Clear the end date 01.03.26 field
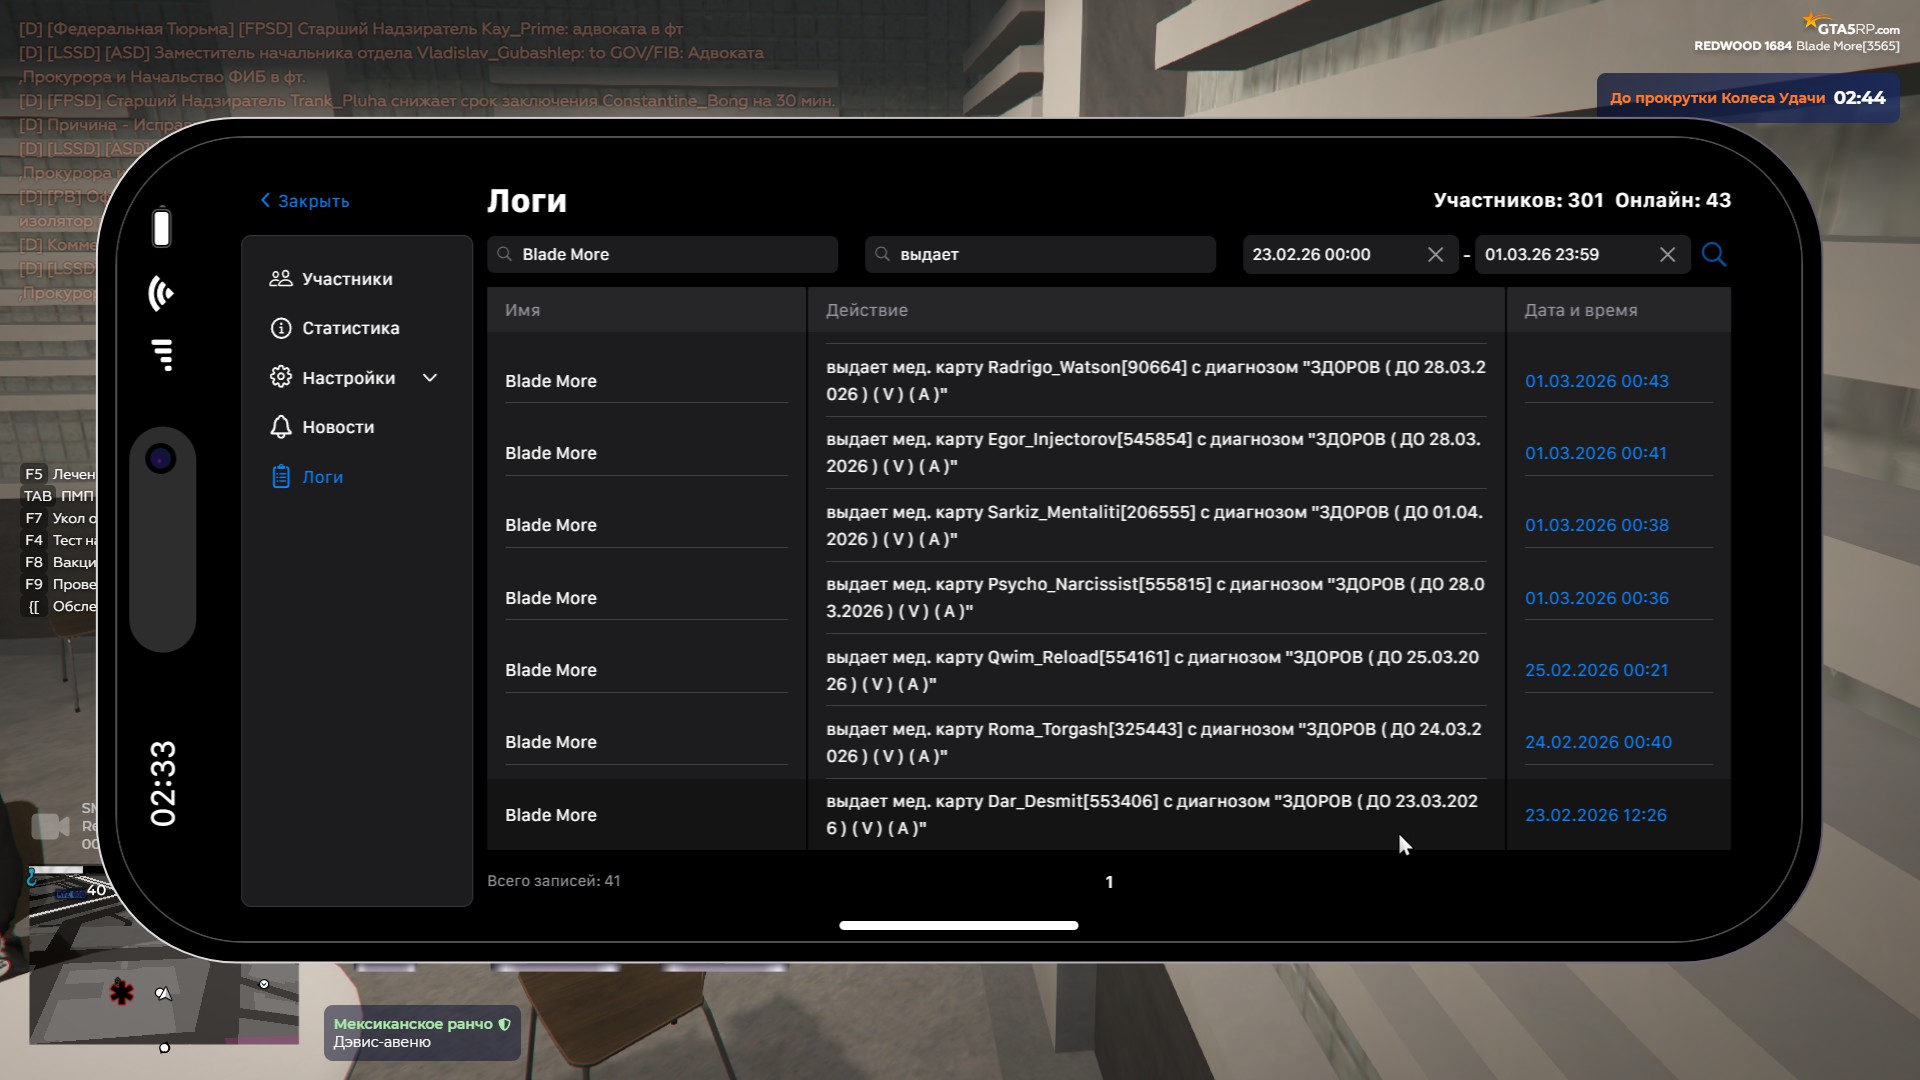The image size is (1920, 1080). click(1667, 255)
